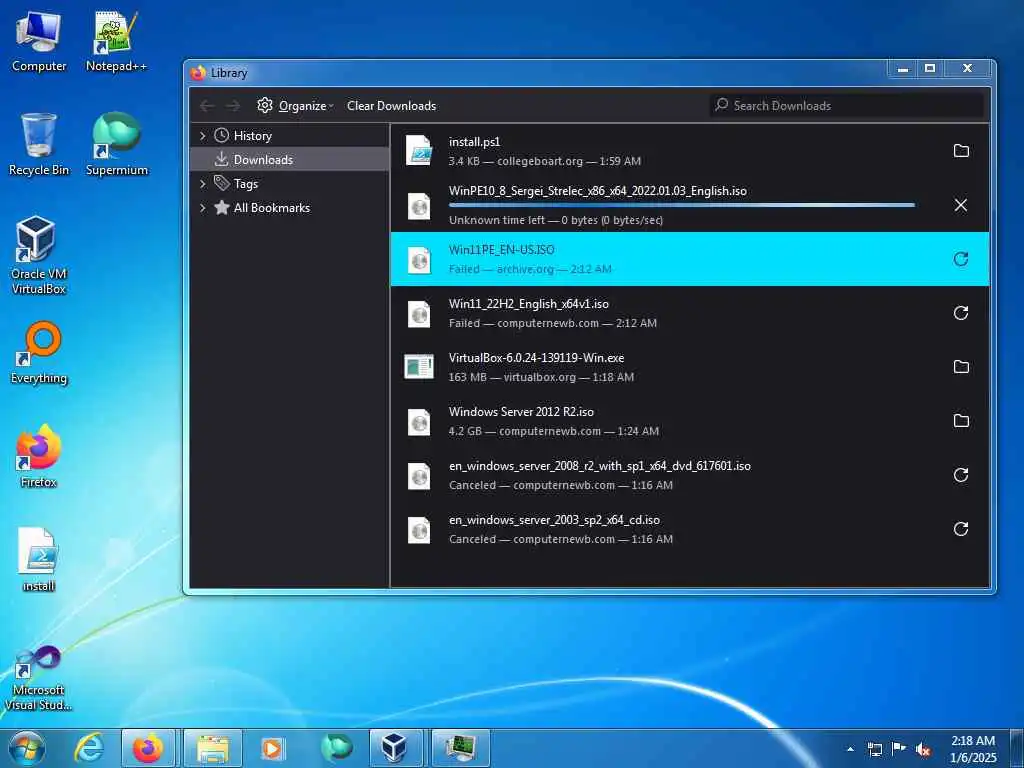The width and height of the screenshot is (1024, 768).
Task: Retry the Win11PE_EN-US.ISO download
Action: [x=961, y=259]
